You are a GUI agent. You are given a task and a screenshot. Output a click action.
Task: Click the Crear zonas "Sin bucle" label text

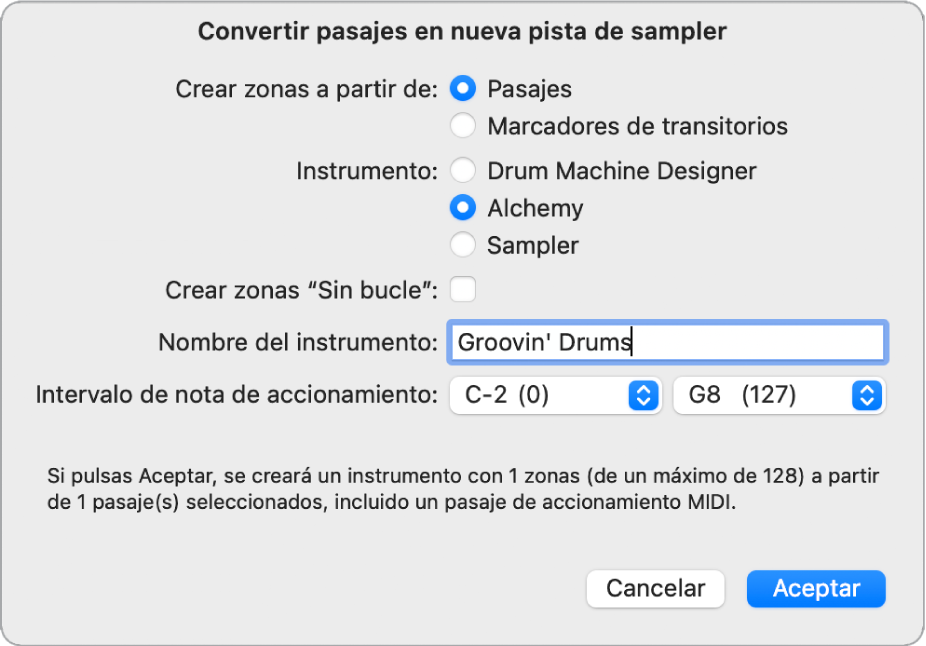[x=301, y=291]
